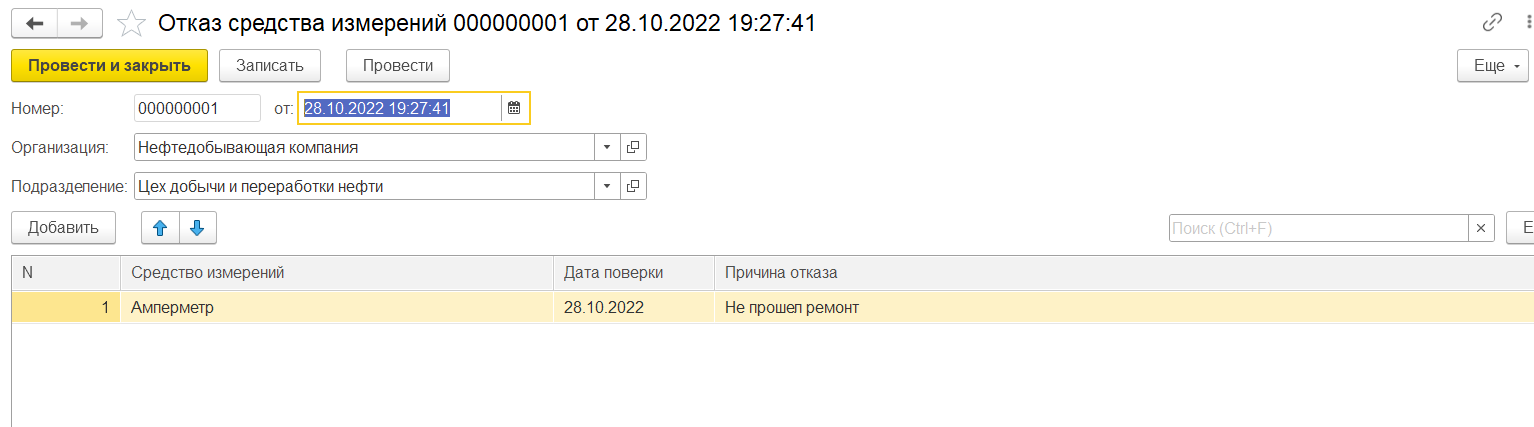
Task: Move selected row up with blue arrow
Action: coord(160,228)
